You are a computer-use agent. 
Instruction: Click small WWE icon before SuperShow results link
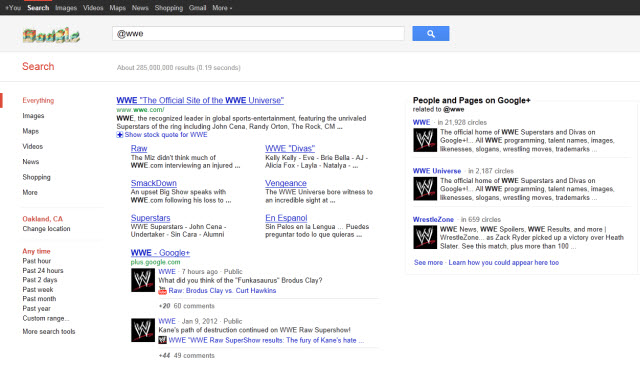[x=162, y=340]
